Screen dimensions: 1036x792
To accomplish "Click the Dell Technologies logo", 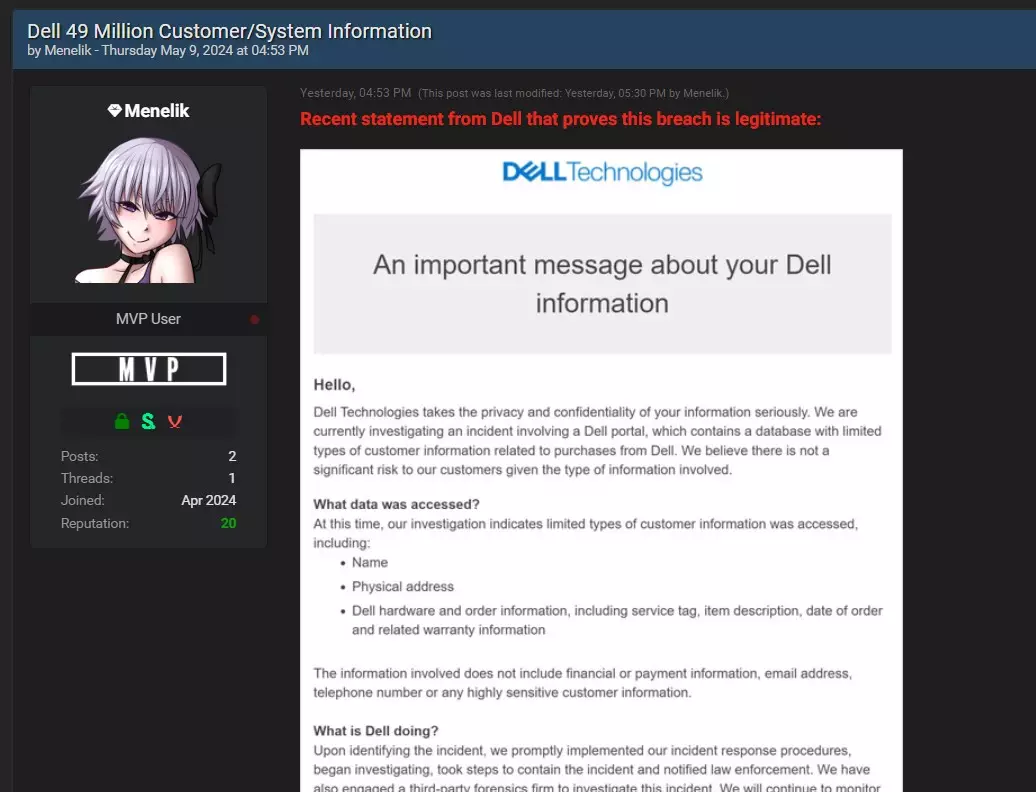I will click(x=602, y=173).
